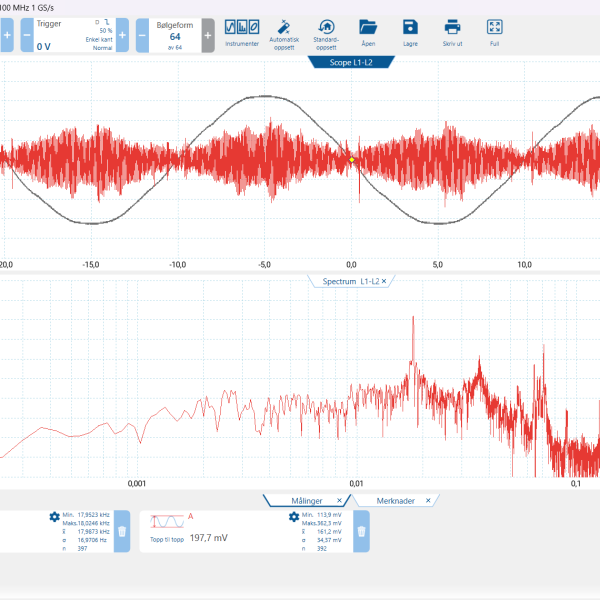Switch to the Merknader tab
This screenshot has height=600, width=600.
(x=395, y=501)
